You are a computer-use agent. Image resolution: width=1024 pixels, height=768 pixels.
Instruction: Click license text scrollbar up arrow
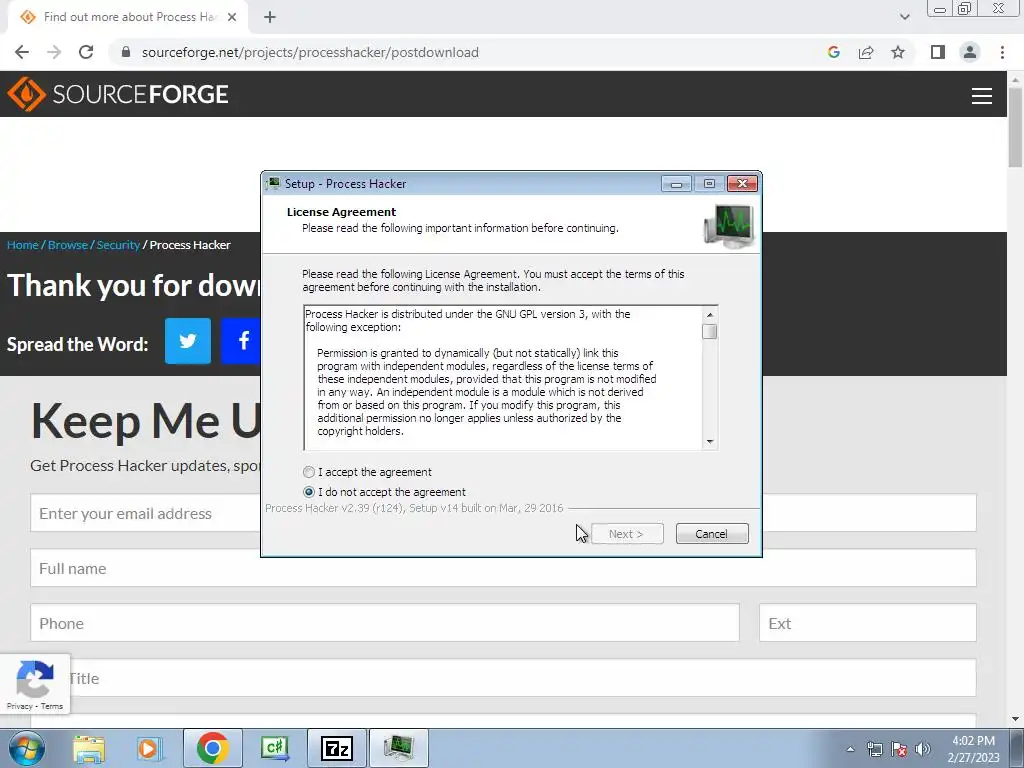(x=710, y=315)
